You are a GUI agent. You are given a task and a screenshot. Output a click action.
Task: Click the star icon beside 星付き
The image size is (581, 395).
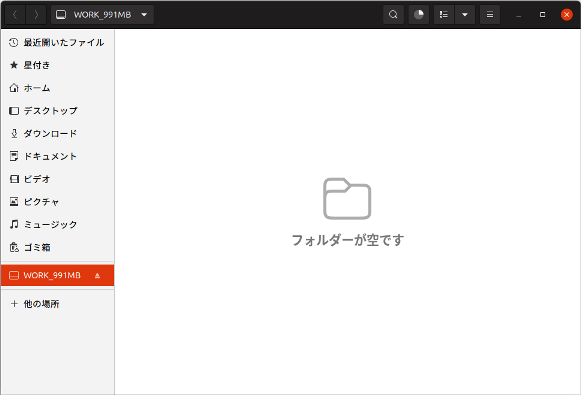click(14, 65)
